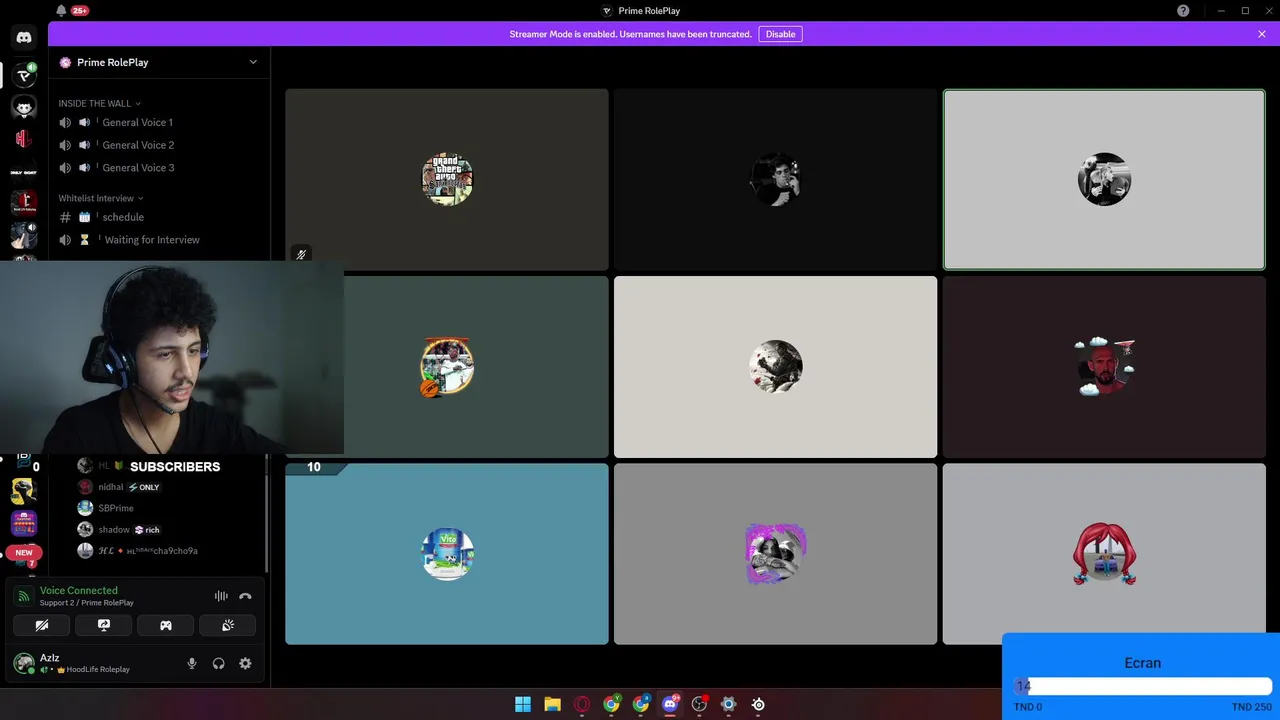Image resolution: width=1280 pixels, height=720 pixels.
Task: Select the blue tile labeled 10
Action: [447, 554]
